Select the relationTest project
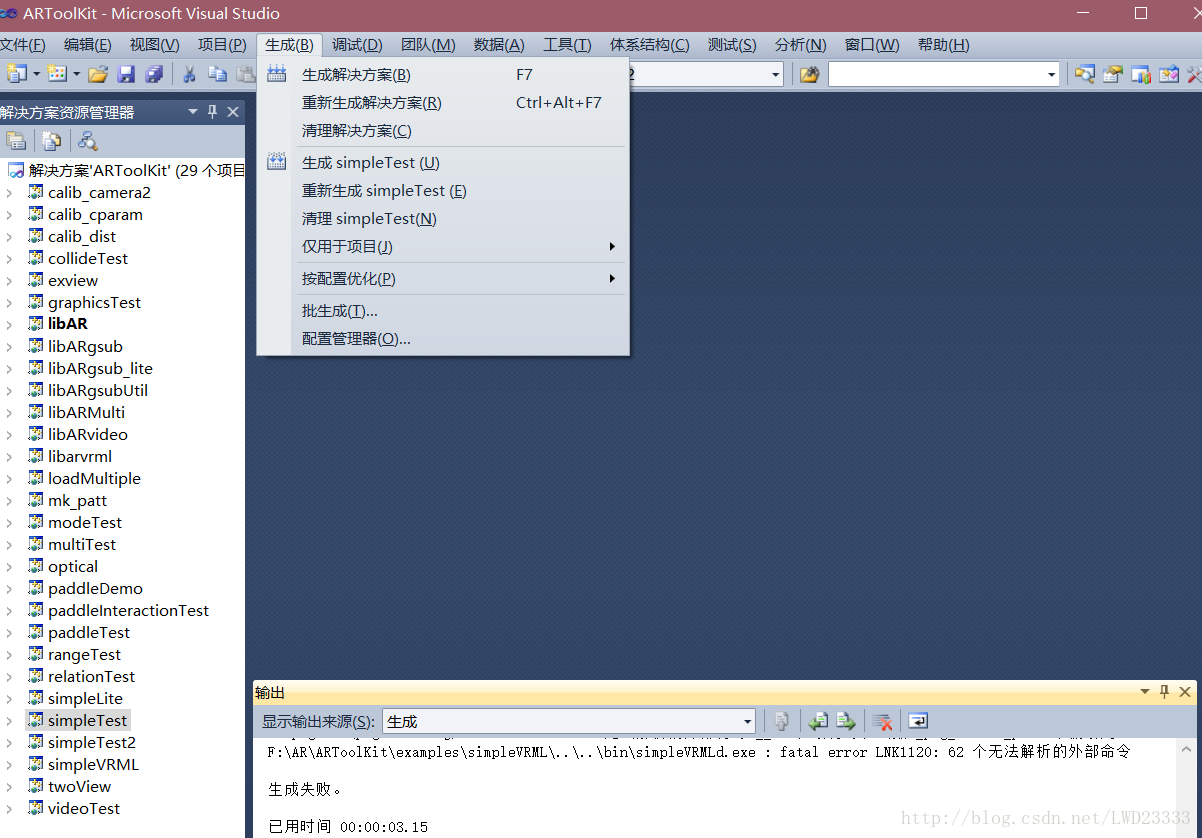1202x838 pixels. [91, 676]
